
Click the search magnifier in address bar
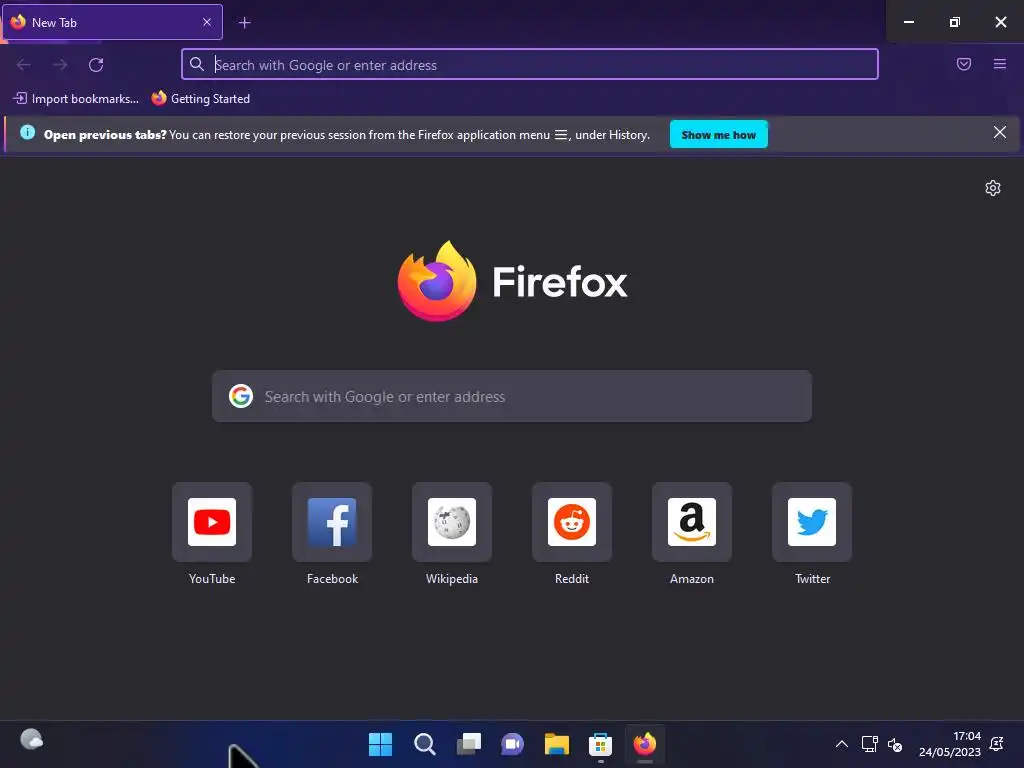197,64
